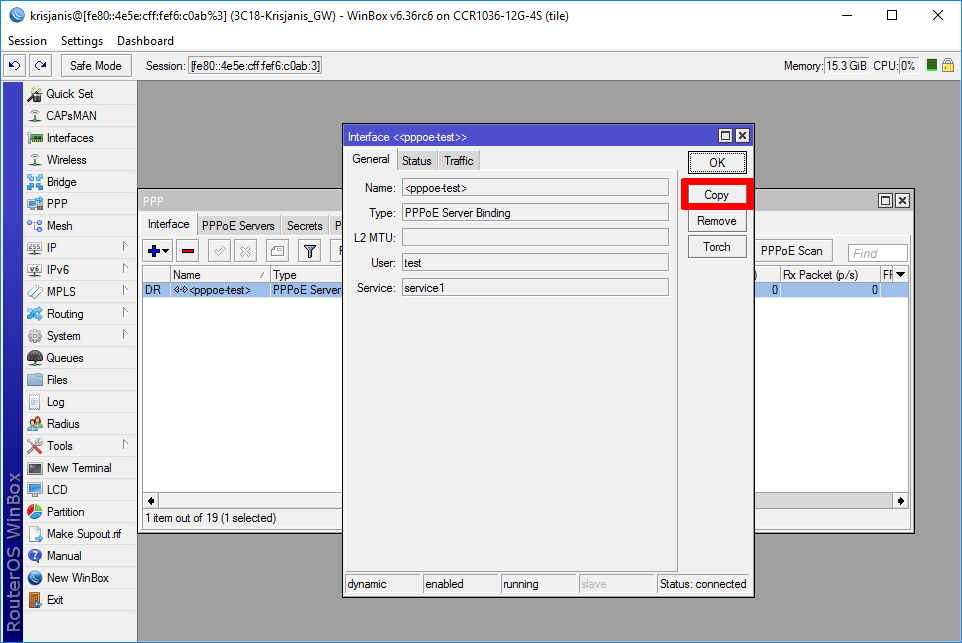This screenshot has height=643, width=962.
Task: Switch to the Traffic tab
Action: (458, 159)
